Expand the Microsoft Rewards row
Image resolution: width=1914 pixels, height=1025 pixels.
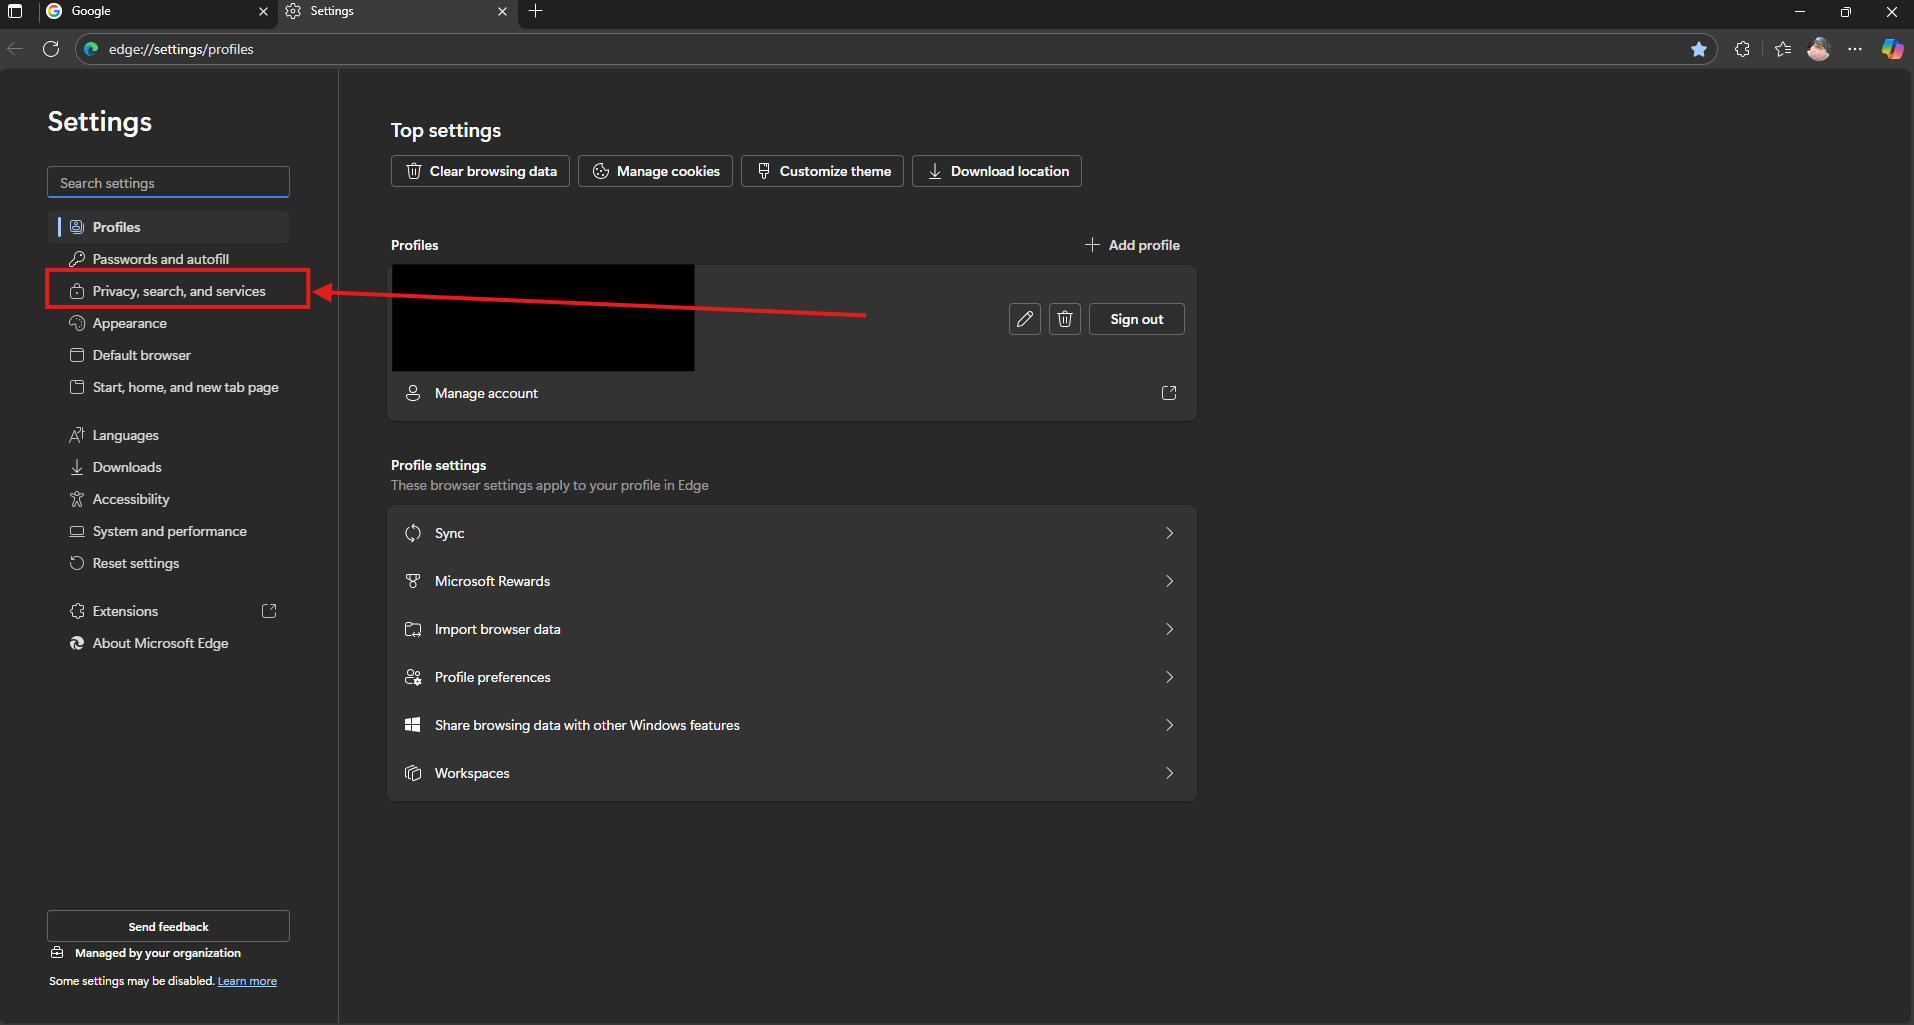point(792,581)
